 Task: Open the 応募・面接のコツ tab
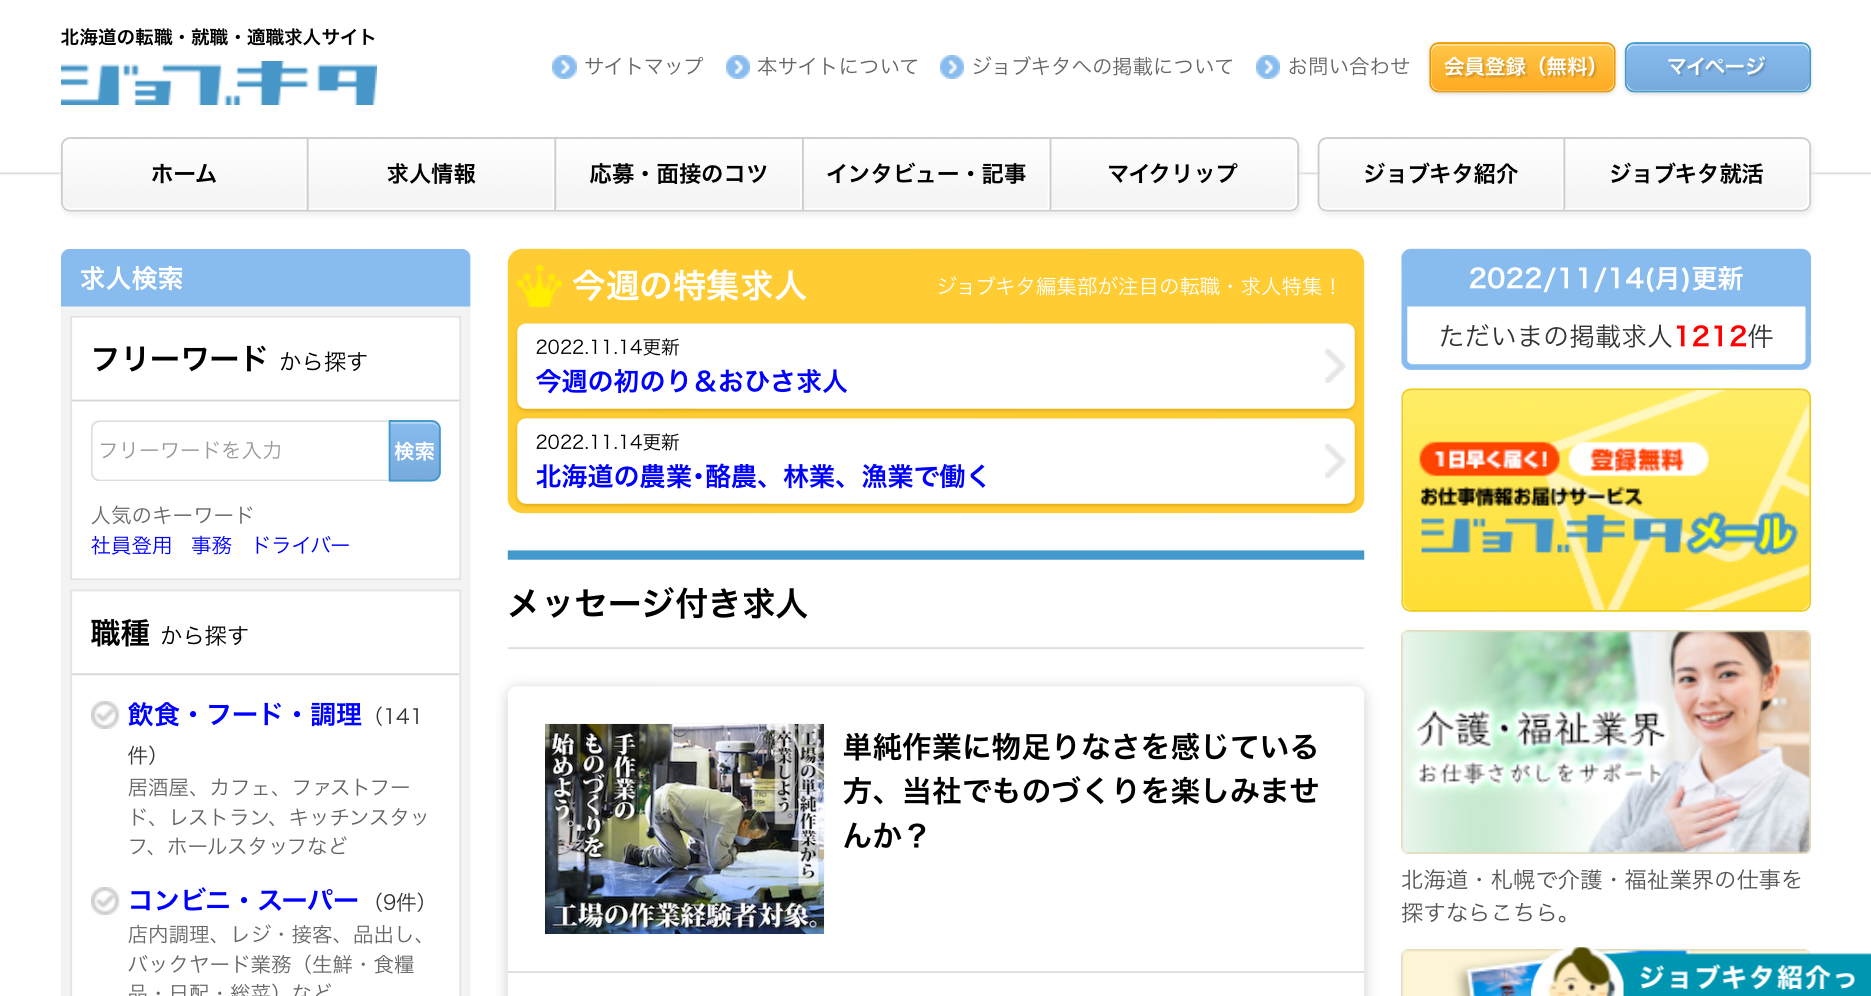click(x=679, y=174)
